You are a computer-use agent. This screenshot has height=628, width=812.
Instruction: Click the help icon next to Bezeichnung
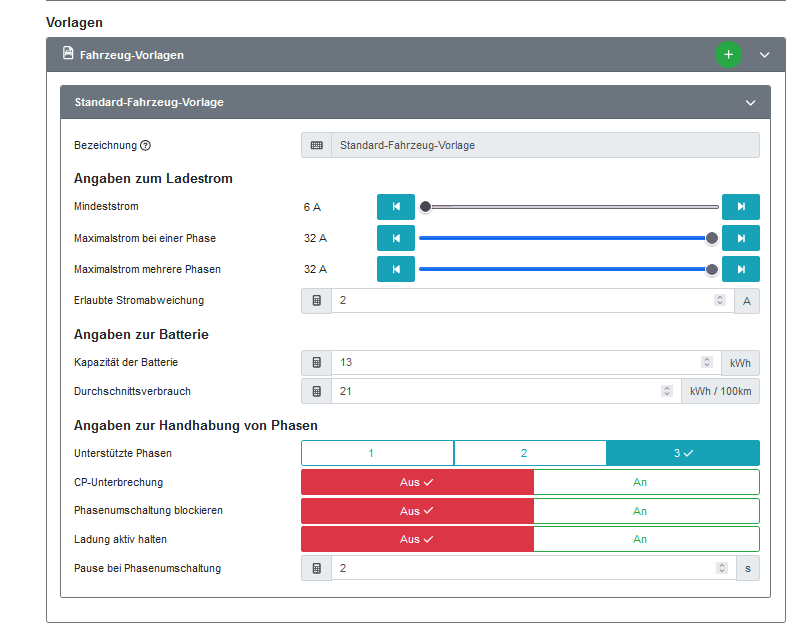146,146
